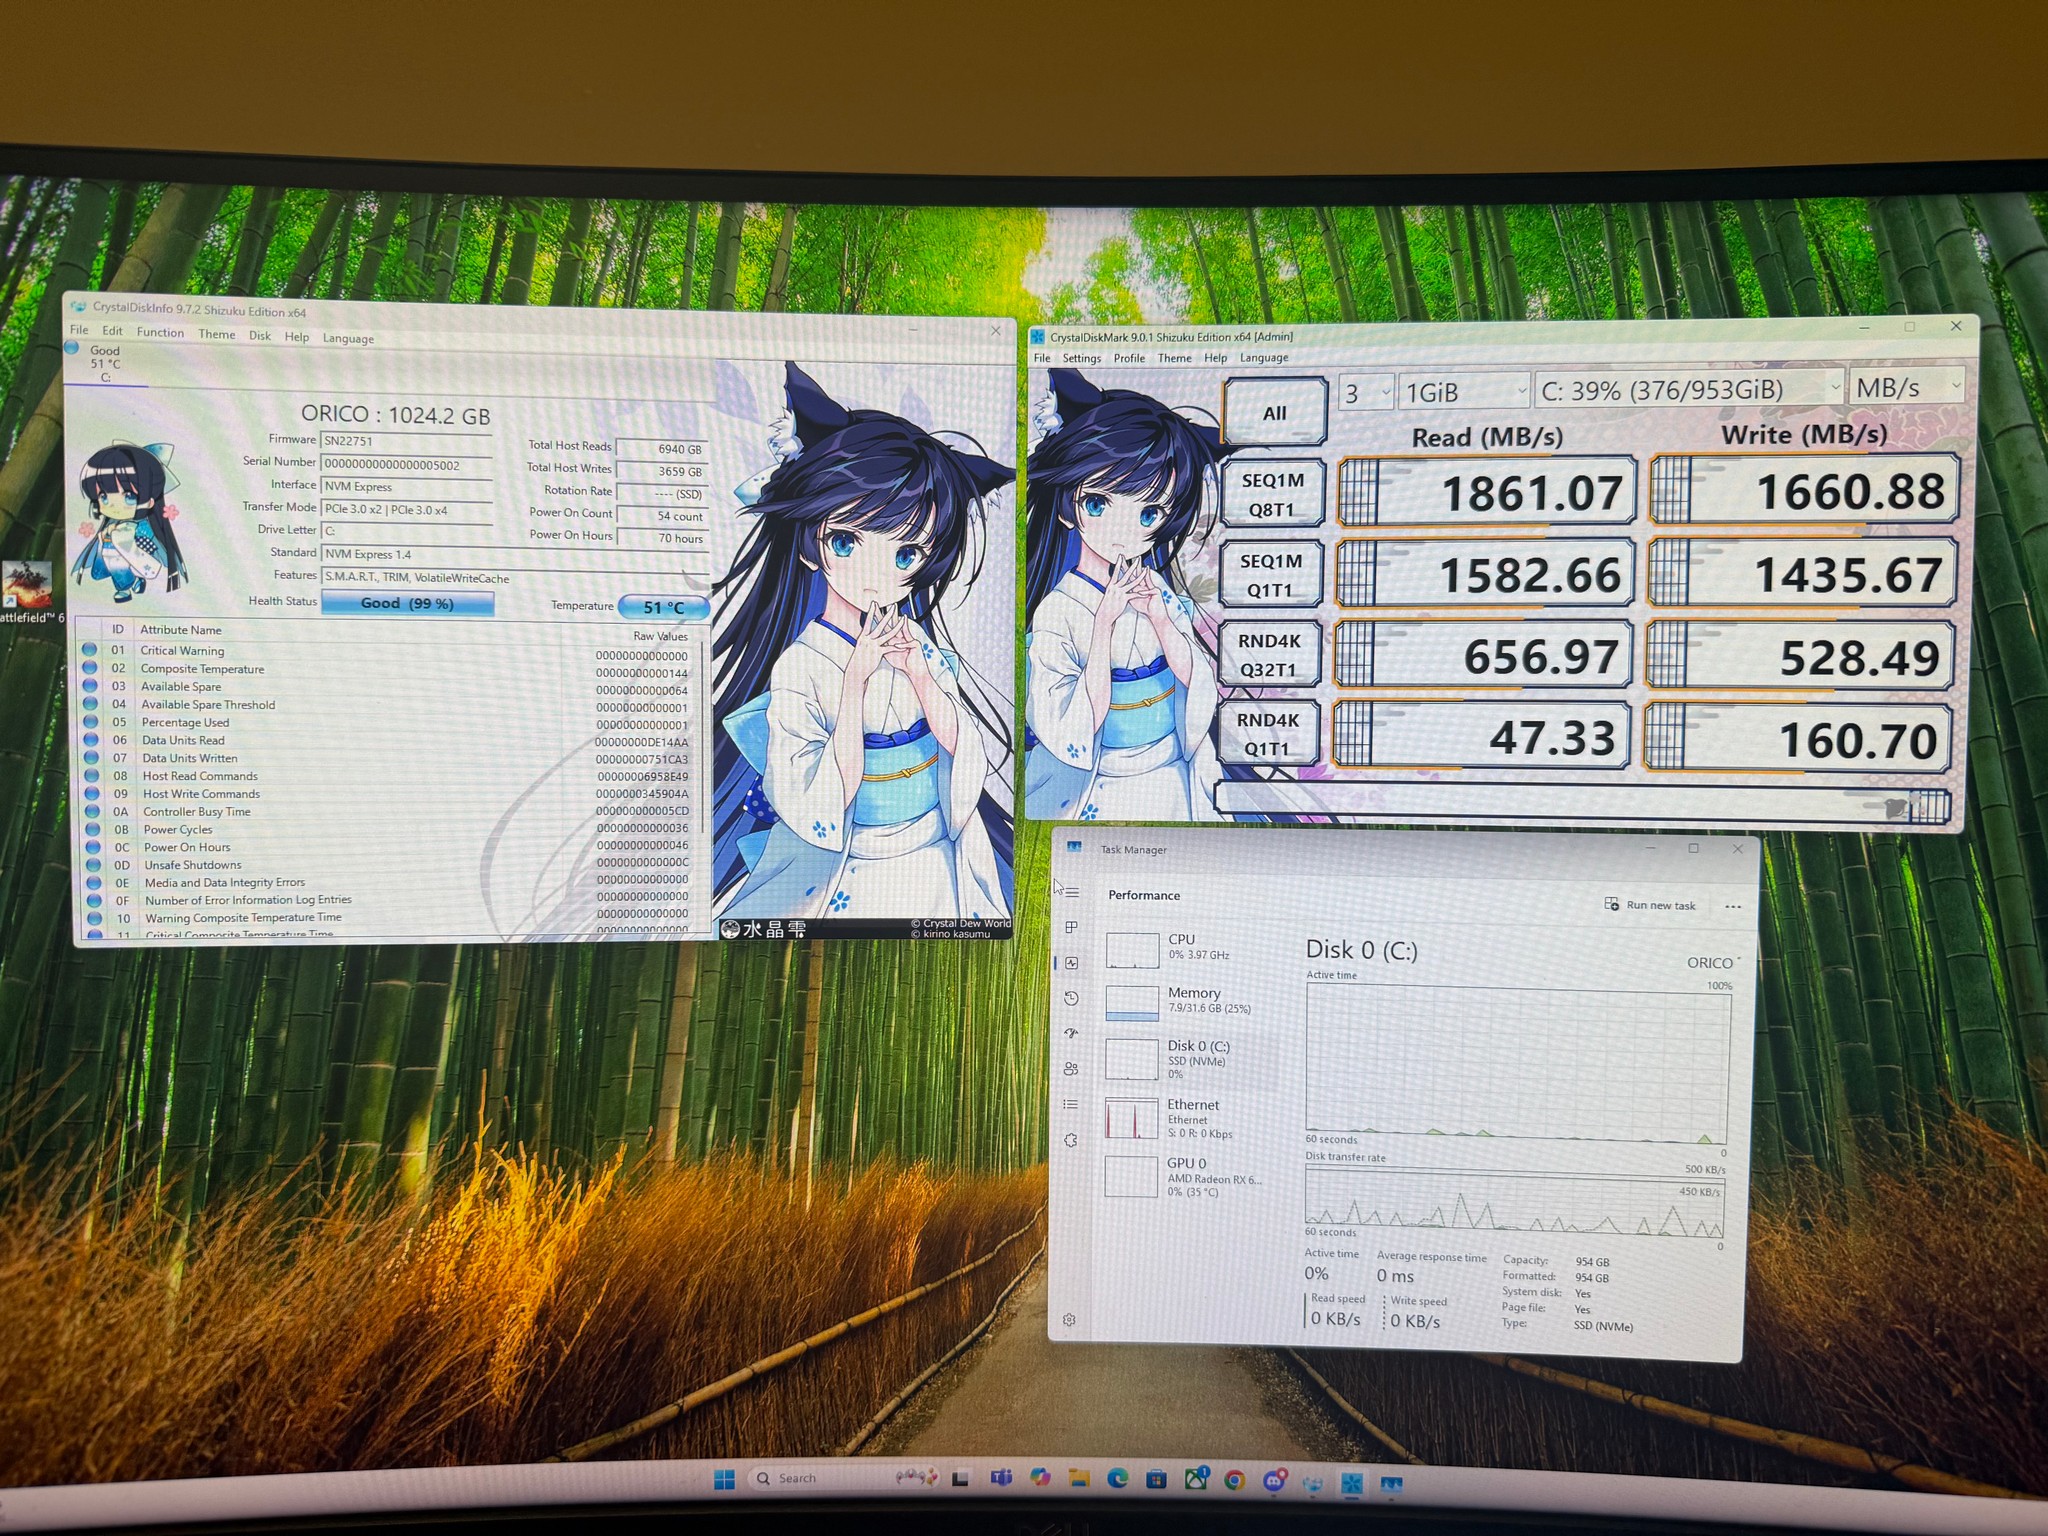This screenshot has height=1536, width=2048.
Task: Start the SEQ1M Q1T1 benchmark
Action: [x=1270, y=575]
